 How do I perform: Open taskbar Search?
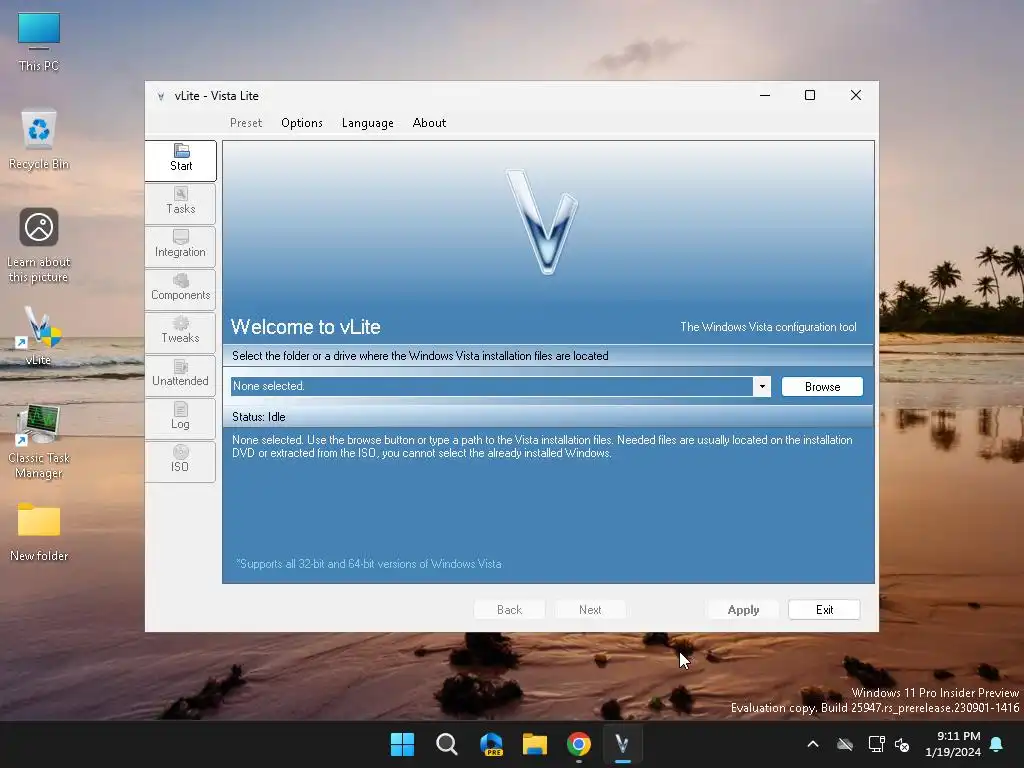click(x=447, y=744)
